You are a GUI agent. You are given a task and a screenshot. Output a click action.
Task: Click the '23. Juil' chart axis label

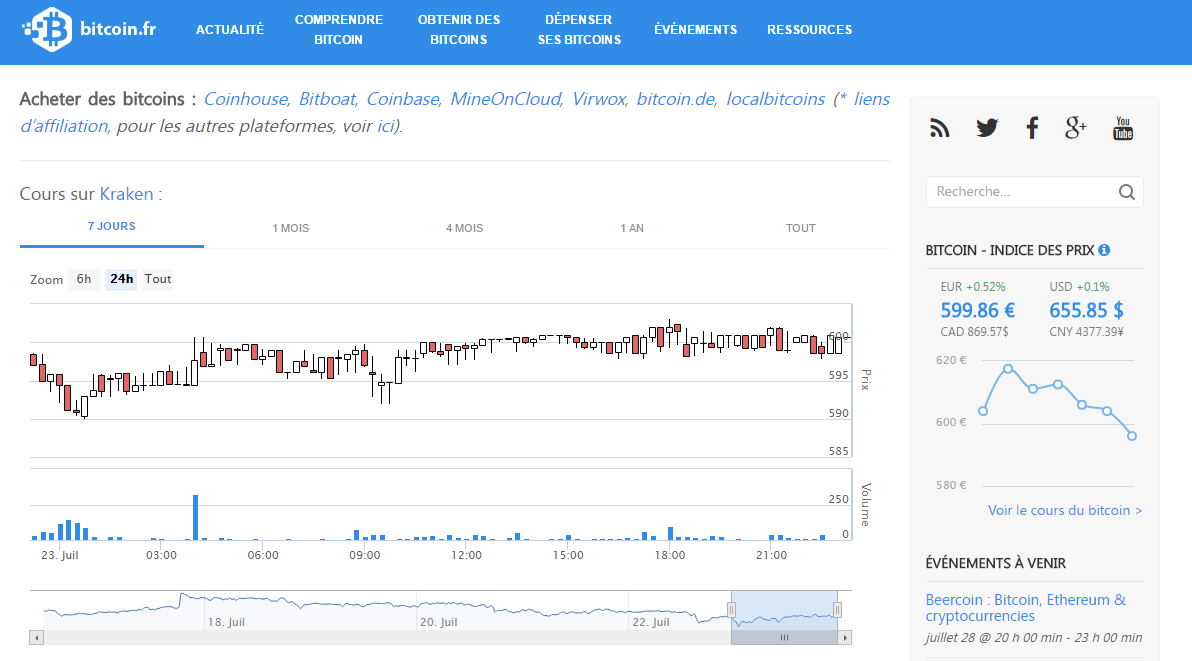[60, 555]
